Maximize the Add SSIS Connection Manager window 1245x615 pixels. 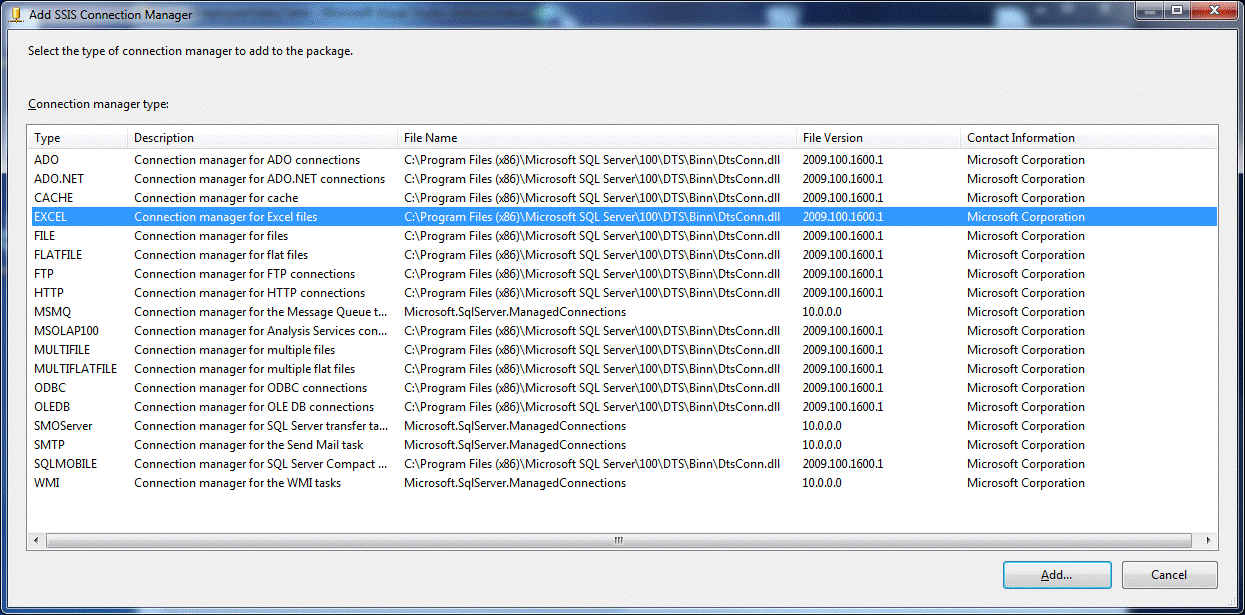tap(1176, 11)
